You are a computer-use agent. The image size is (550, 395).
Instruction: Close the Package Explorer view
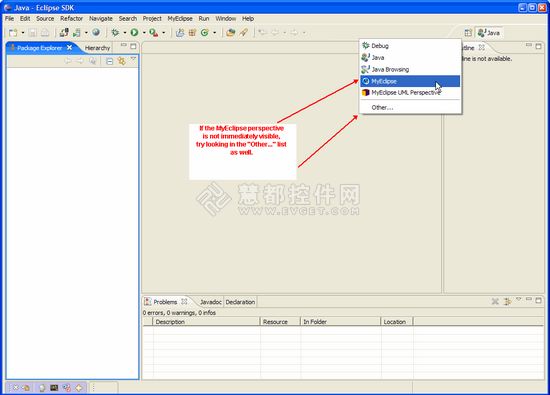[x=69, y=47]
